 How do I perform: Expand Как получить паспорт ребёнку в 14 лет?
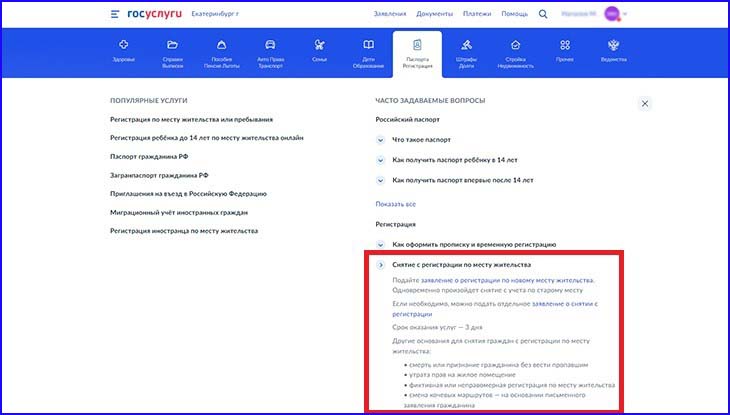[381, 160]
